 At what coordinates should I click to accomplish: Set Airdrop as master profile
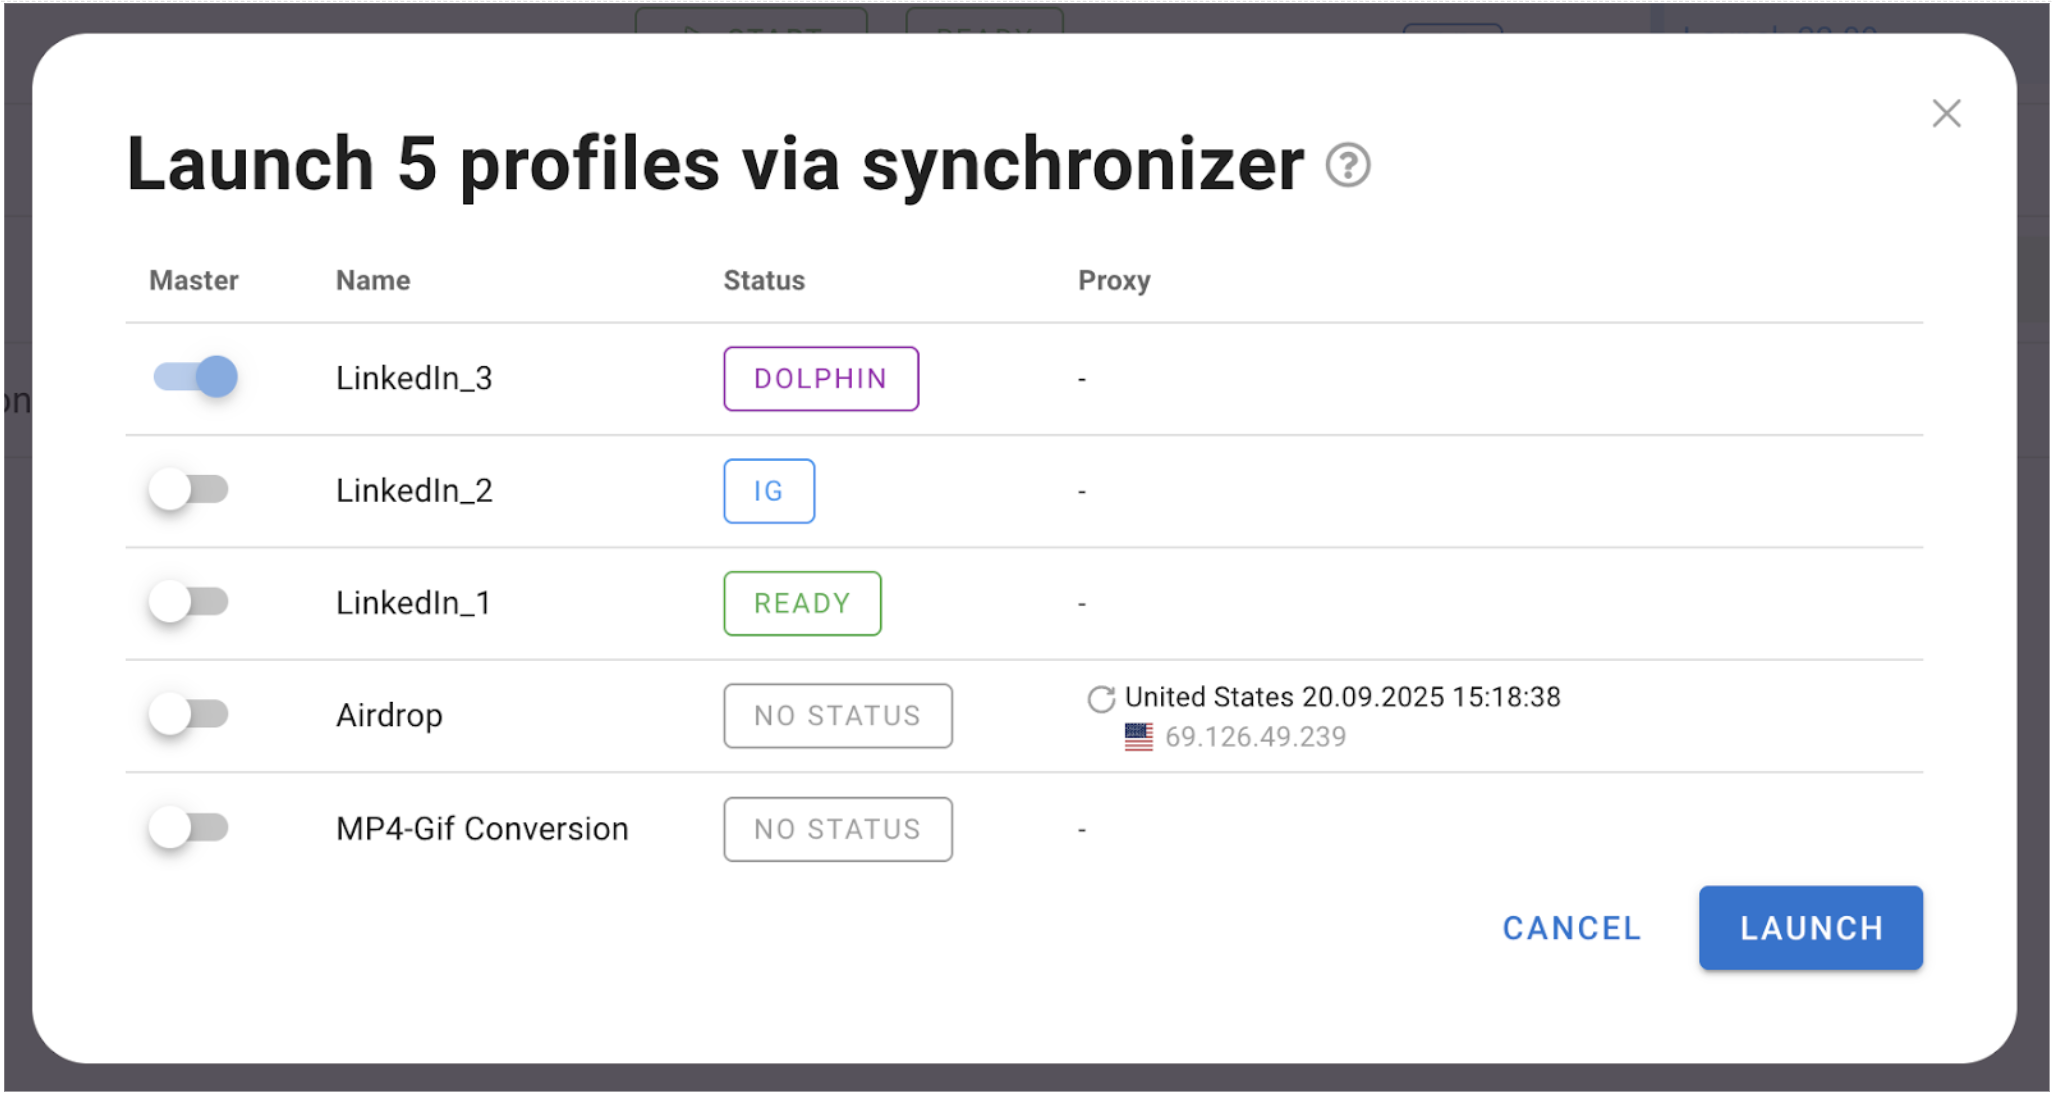(x=189, y=714)
